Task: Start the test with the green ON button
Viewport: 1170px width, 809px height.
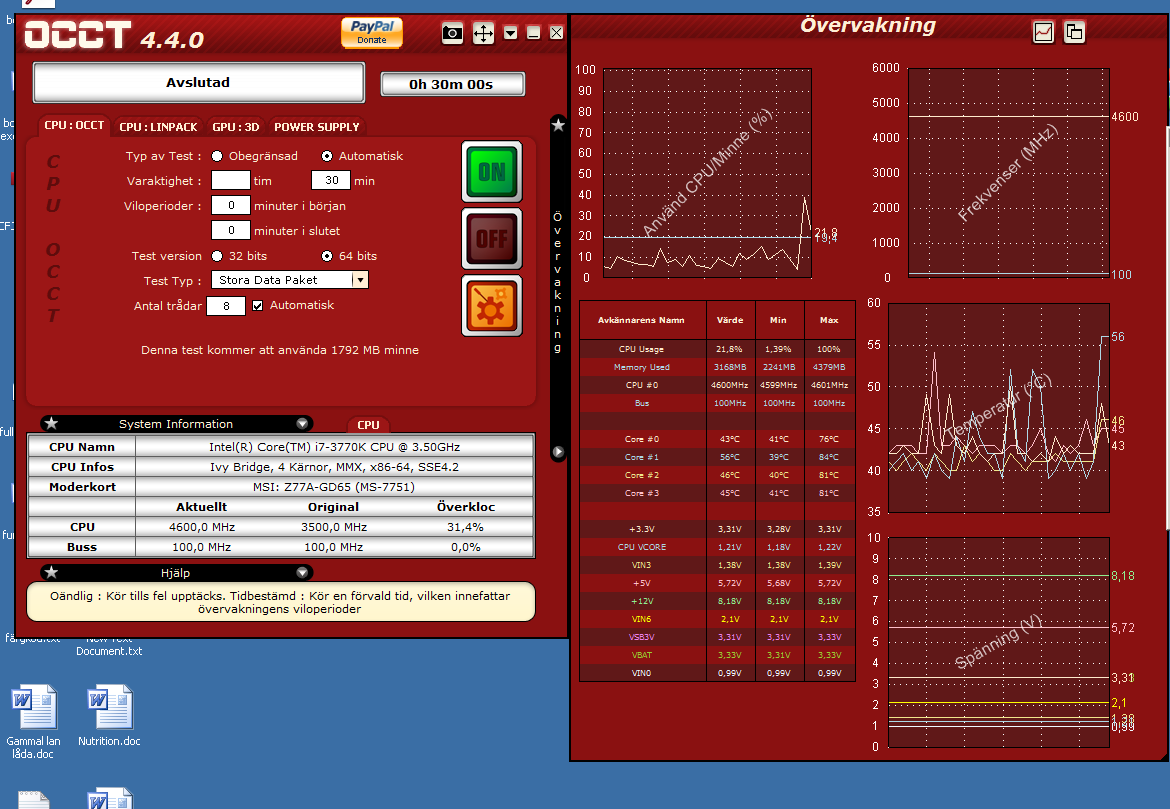Action: pos(492,172)
